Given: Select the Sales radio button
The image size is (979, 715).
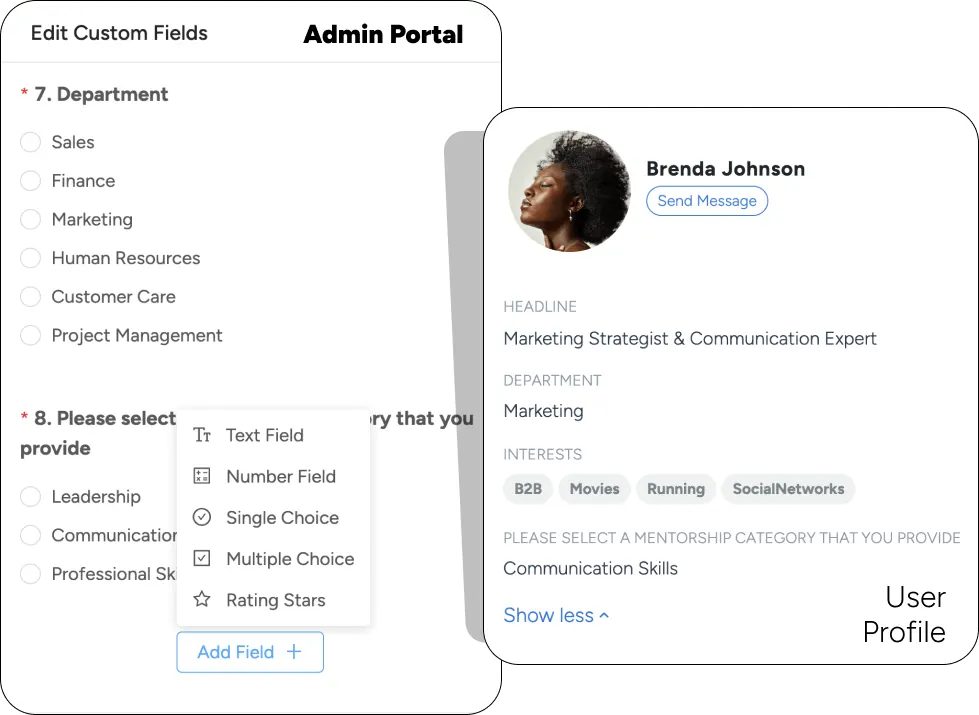Looking at the screenshot, I should tap(30, 142).
